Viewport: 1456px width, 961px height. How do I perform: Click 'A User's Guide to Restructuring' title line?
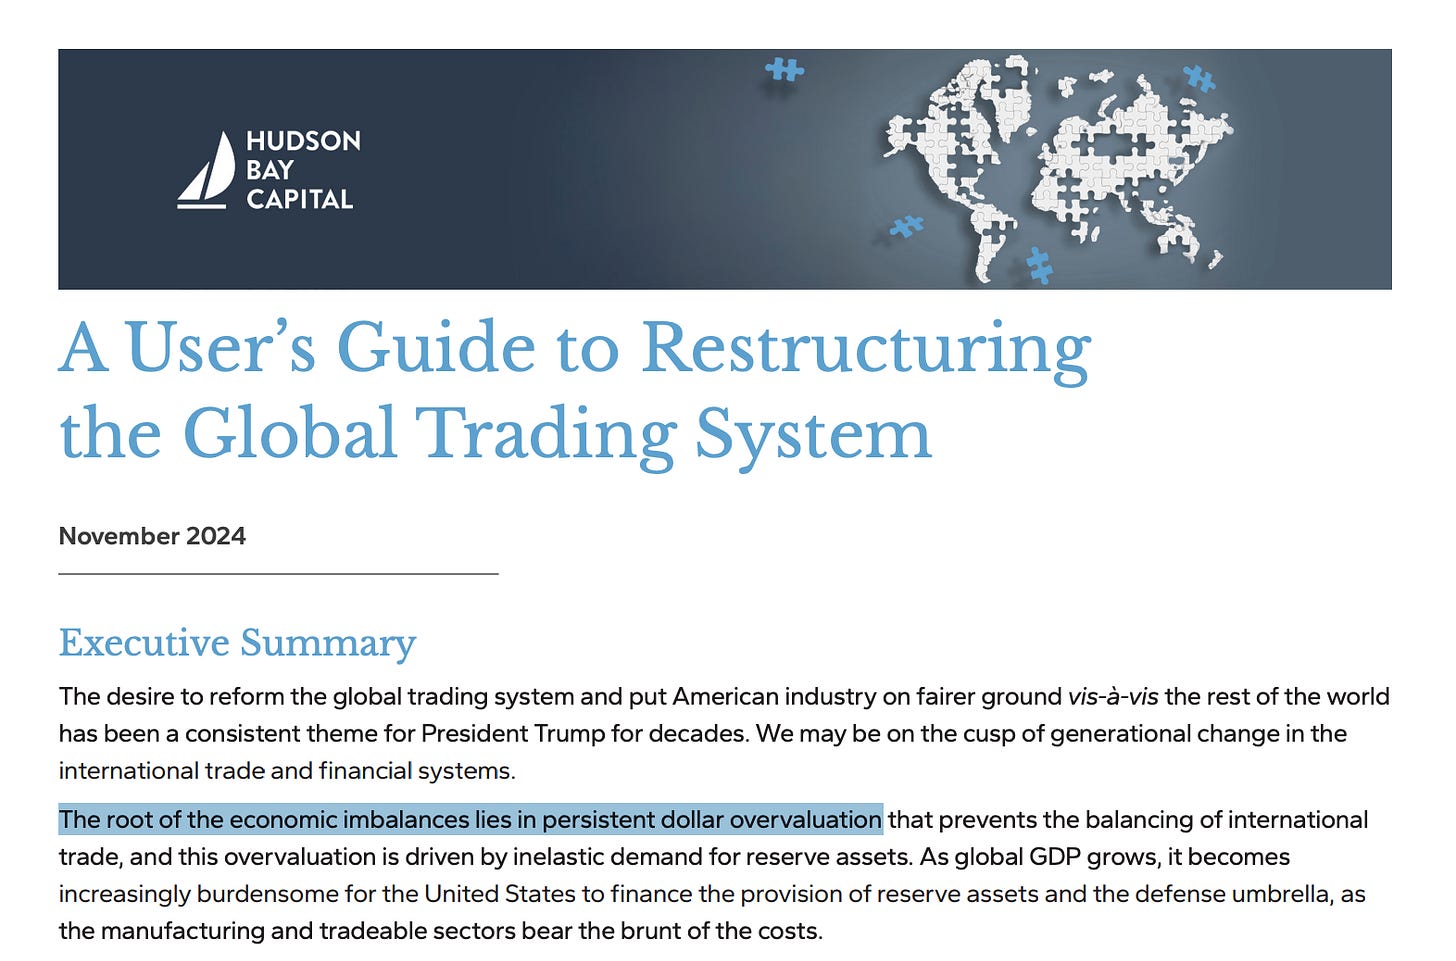click(x=574, y=350)
